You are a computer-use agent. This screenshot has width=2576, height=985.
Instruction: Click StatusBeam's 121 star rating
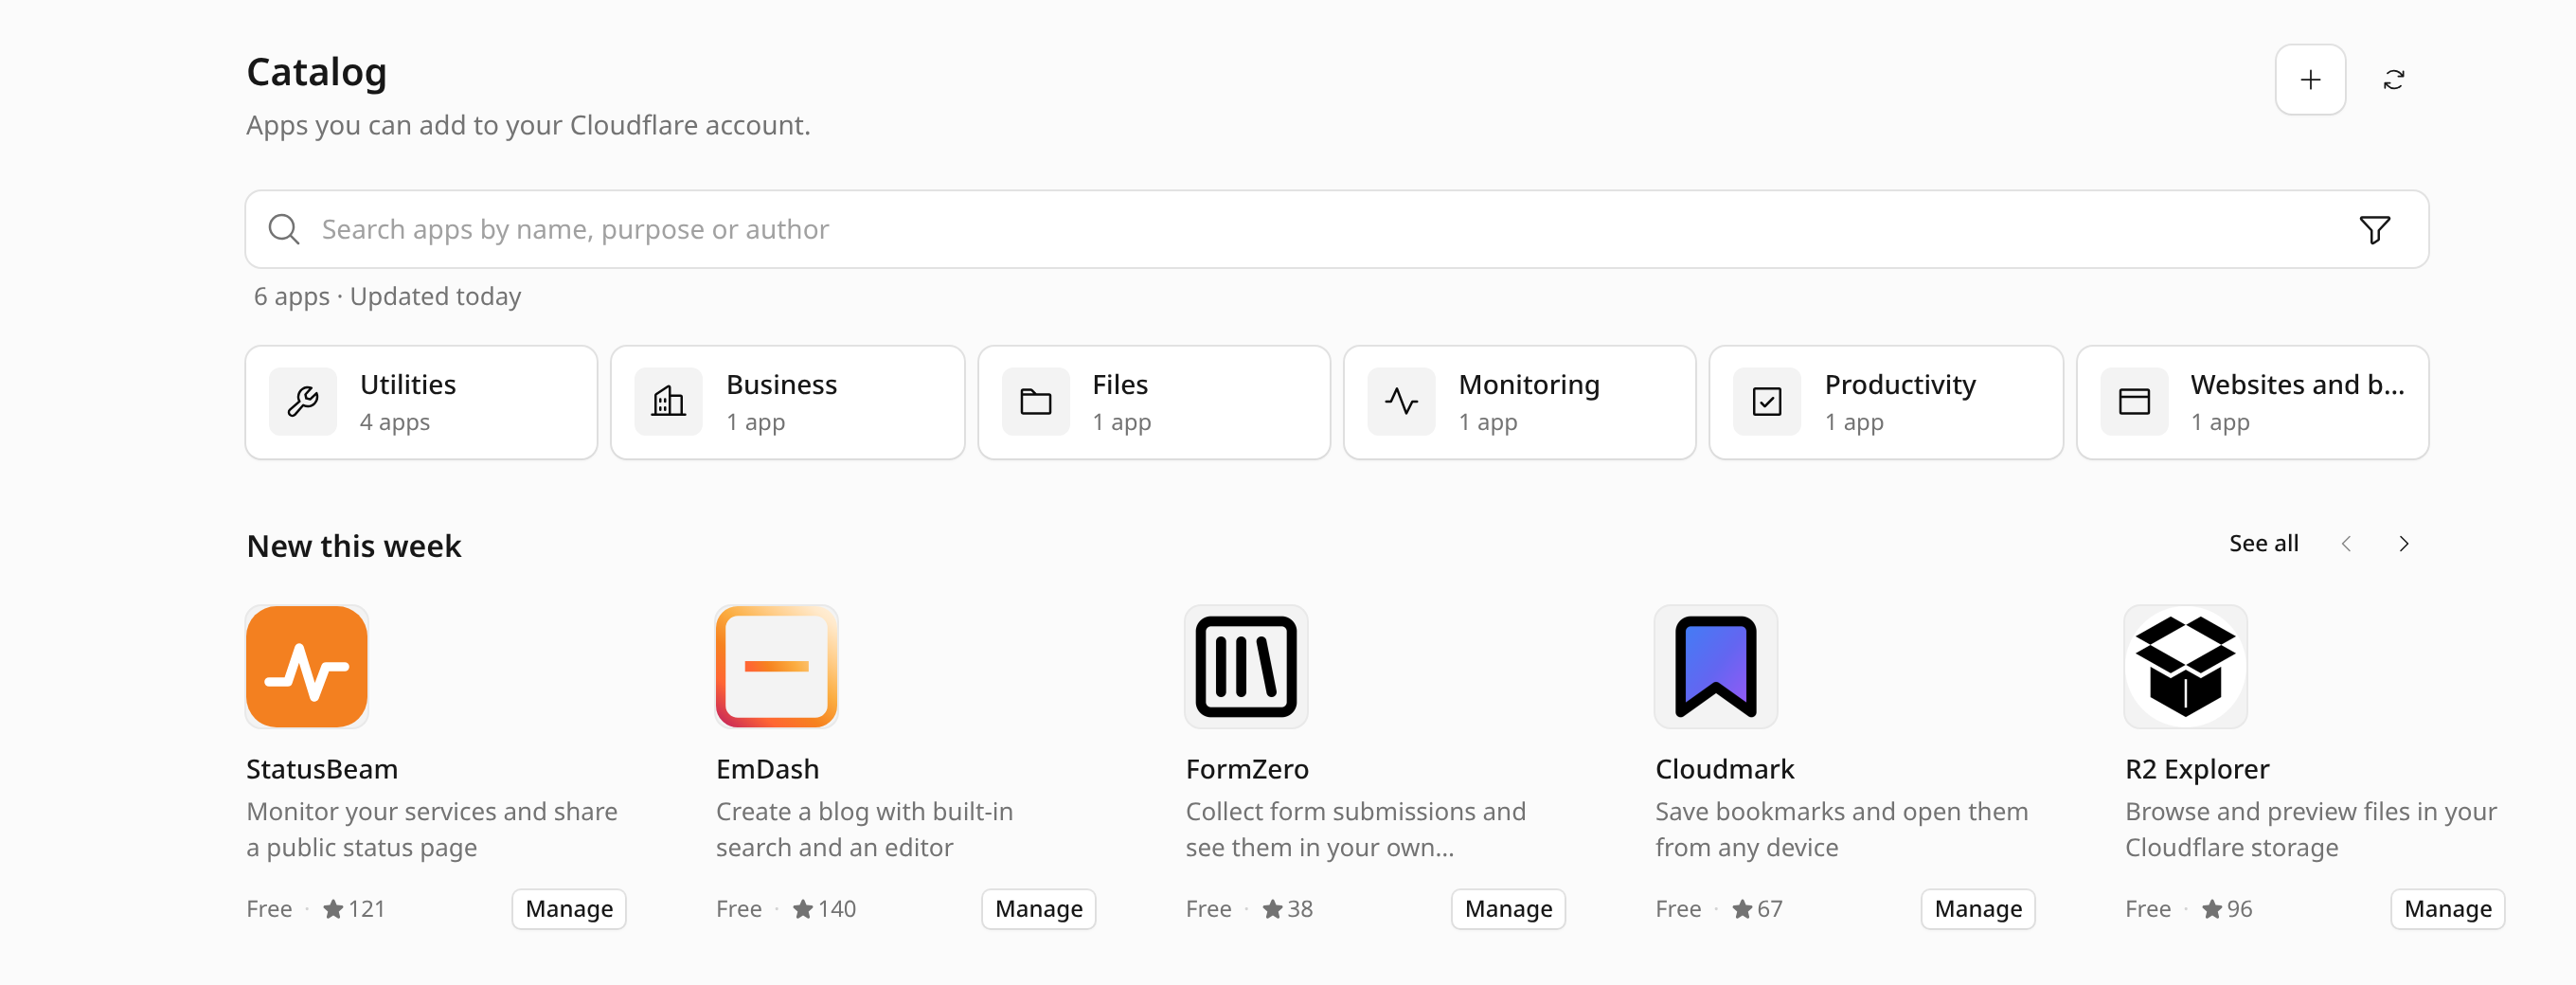coord(354,910)
